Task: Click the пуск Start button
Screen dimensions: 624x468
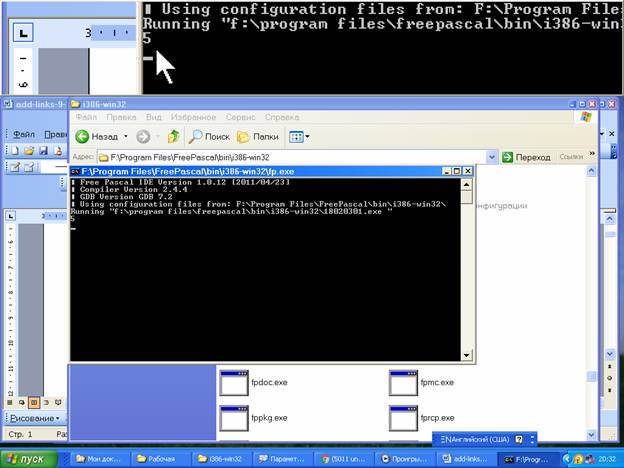Action: click(27, 459)
